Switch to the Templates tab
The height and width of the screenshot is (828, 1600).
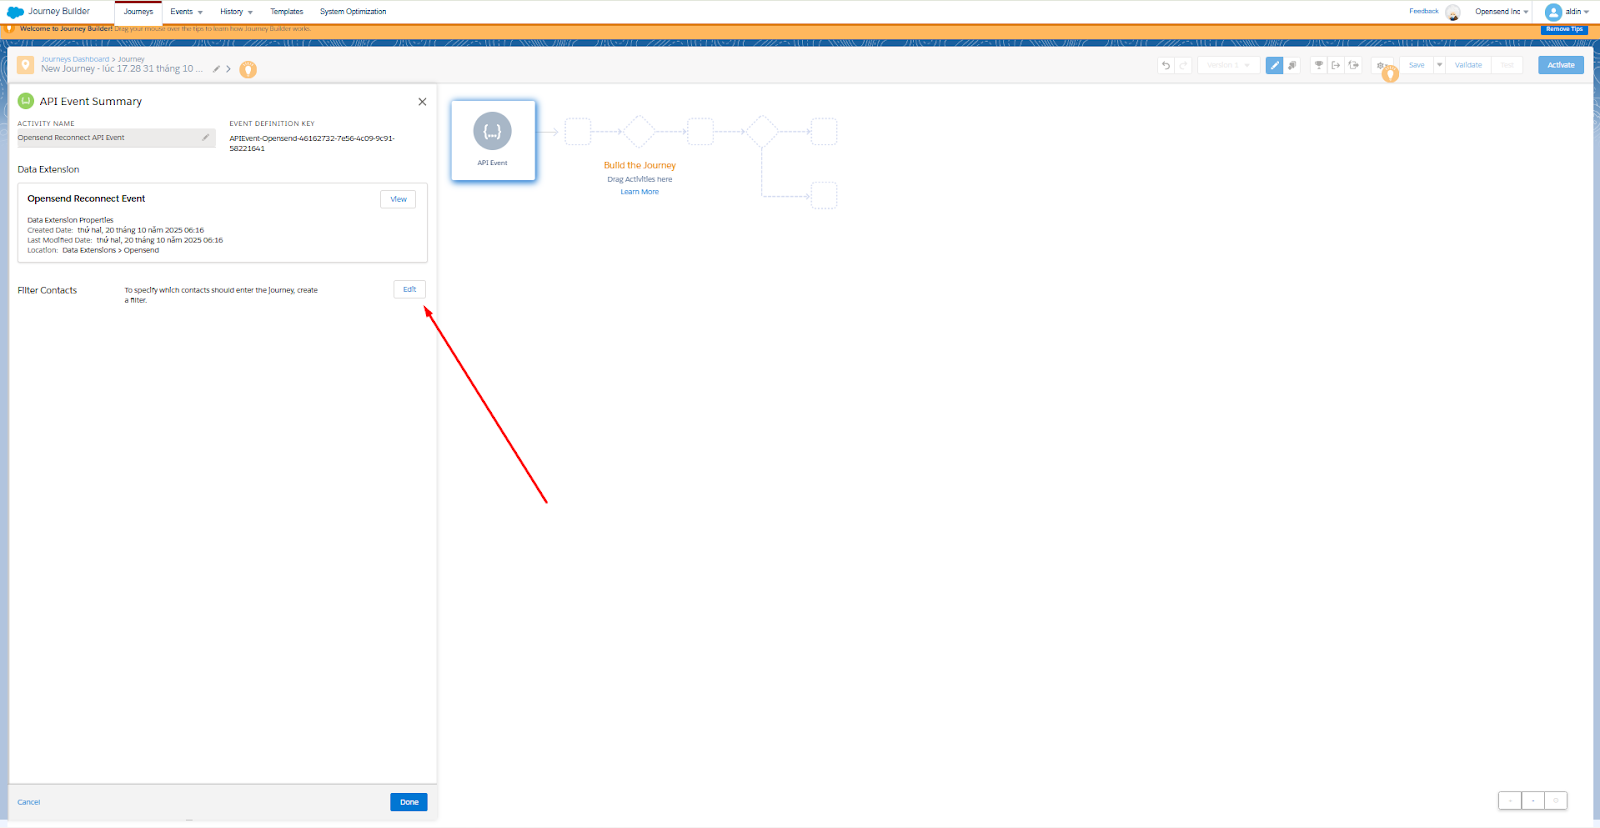tap(286, 12)
